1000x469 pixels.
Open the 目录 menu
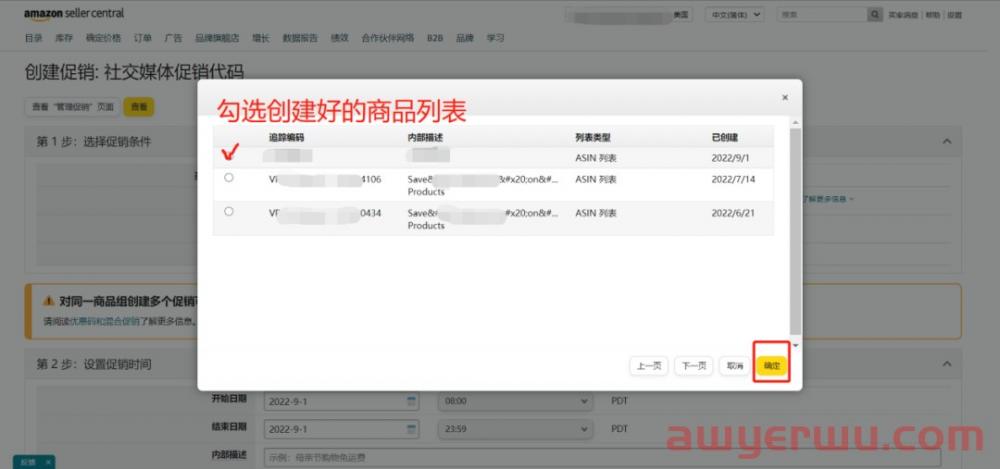click(x=33, y=38)
